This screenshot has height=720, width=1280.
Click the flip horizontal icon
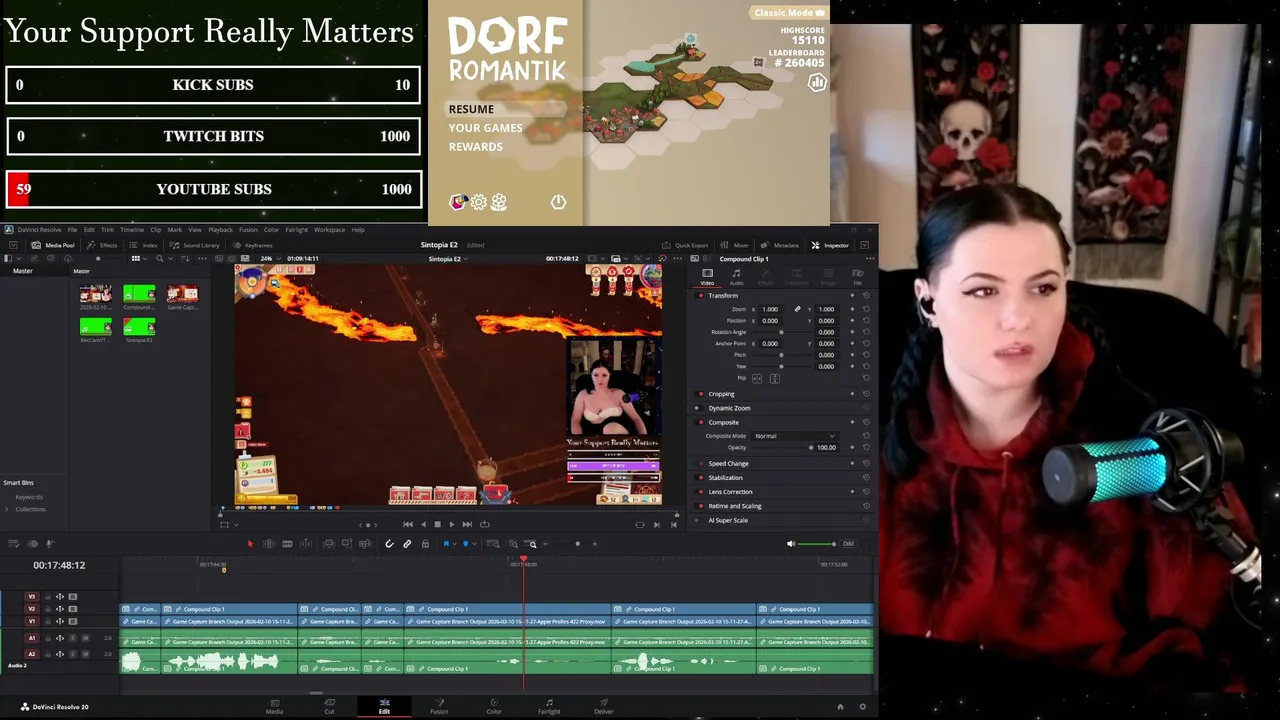[757, 379]
